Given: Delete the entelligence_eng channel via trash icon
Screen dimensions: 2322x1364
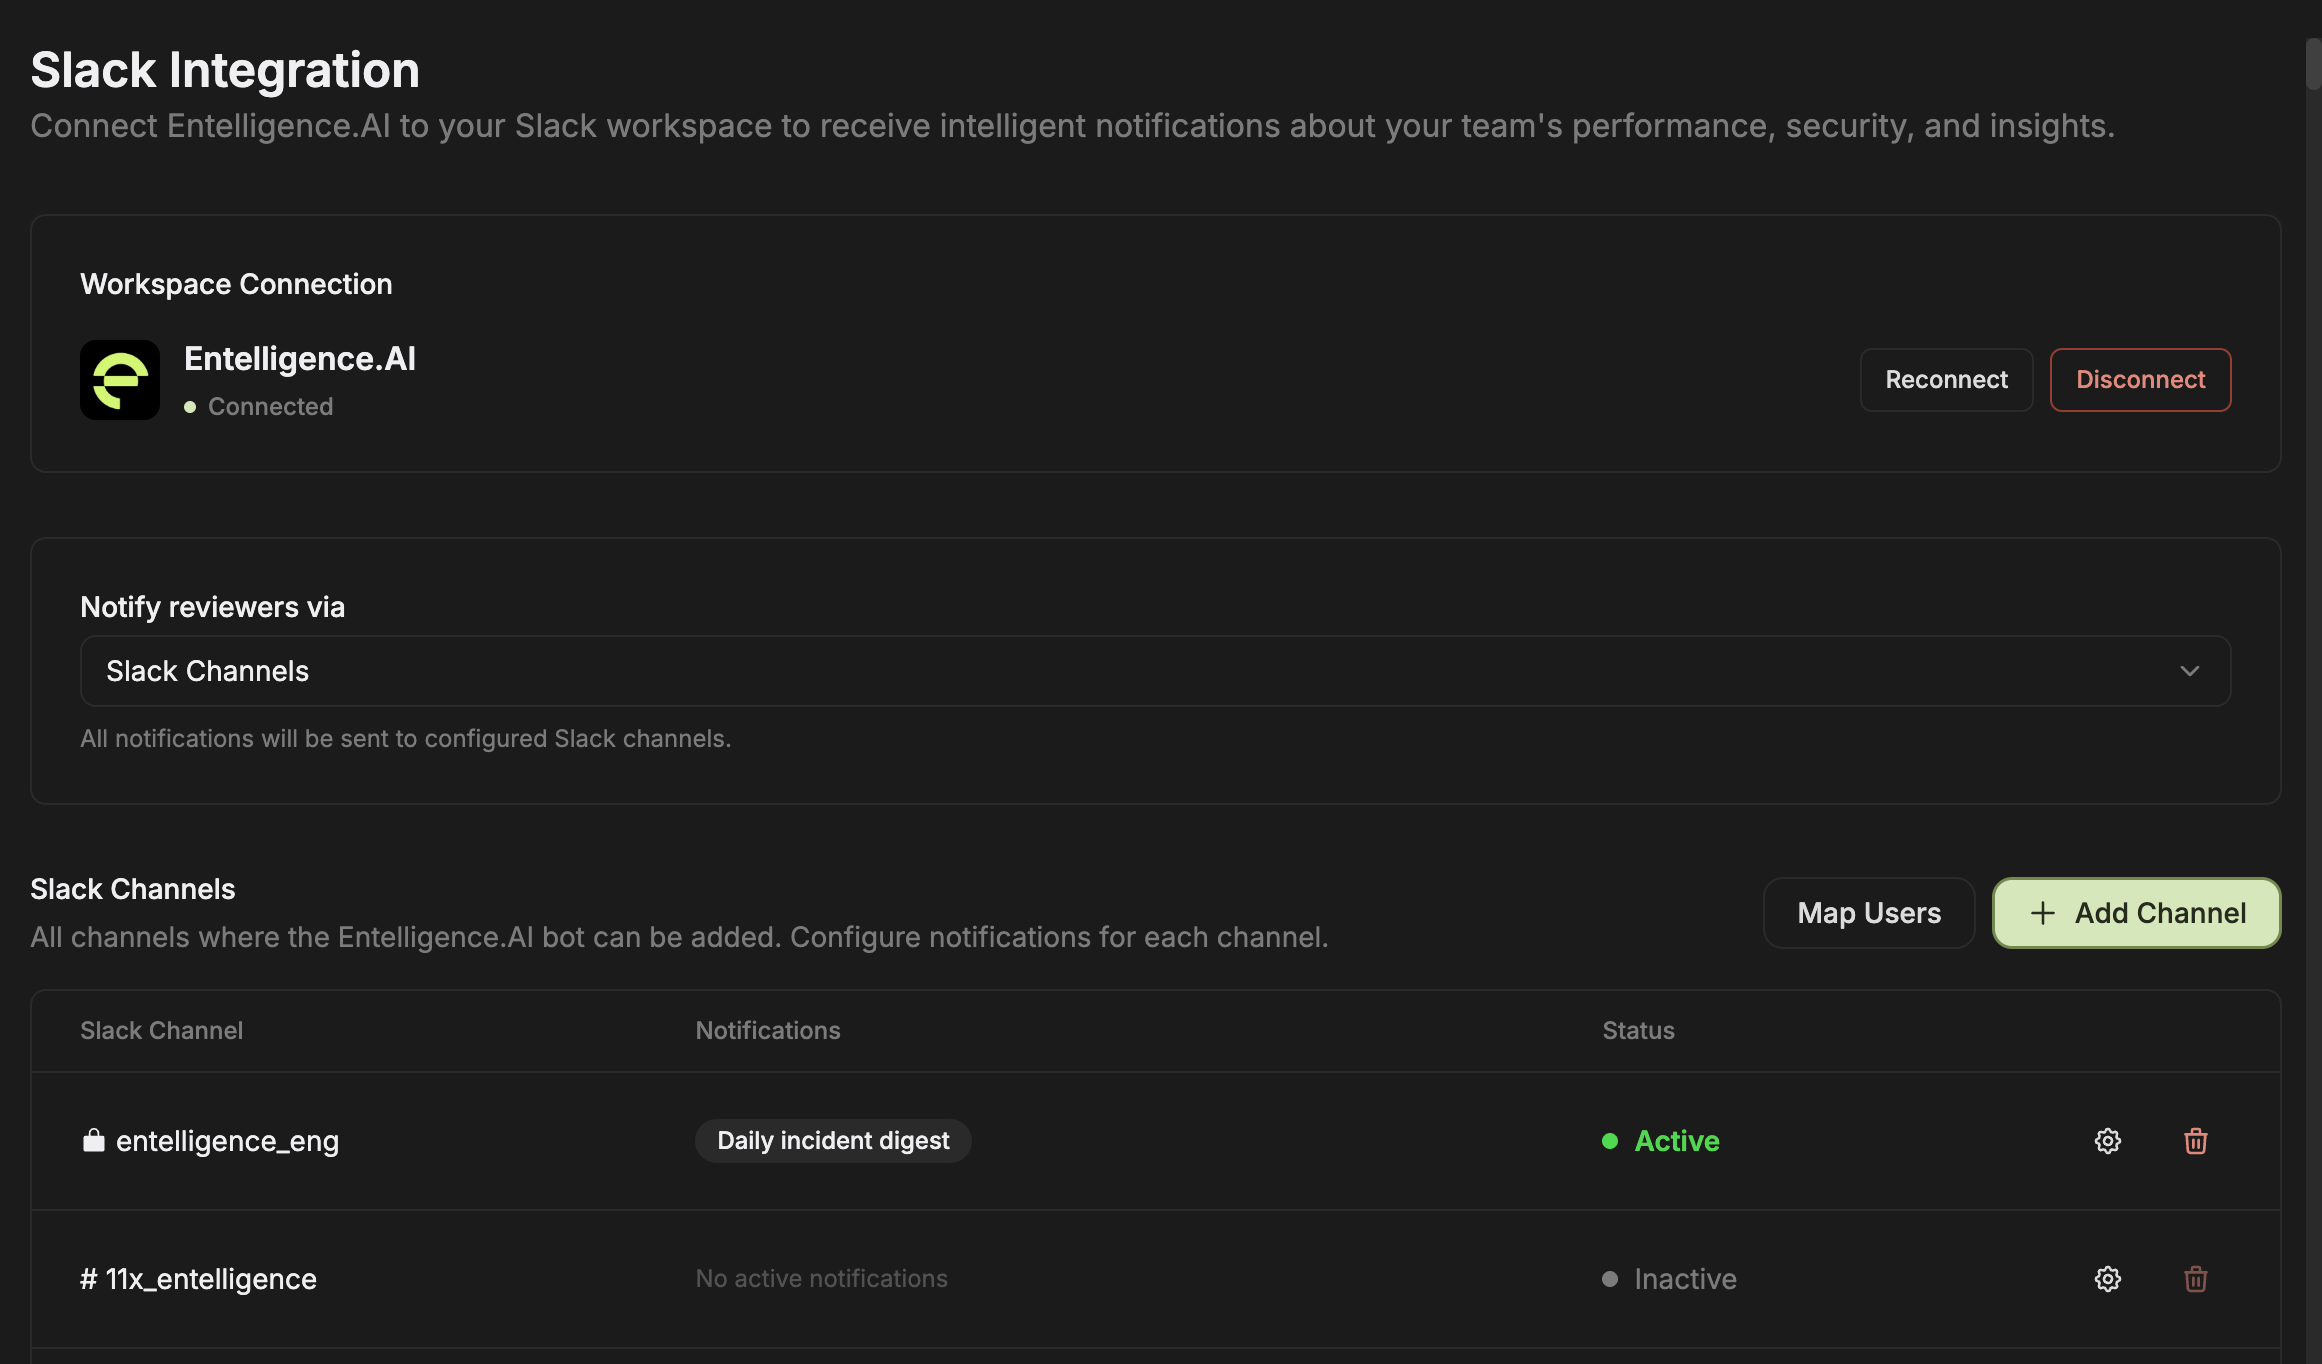Looking at the screenshot, I should point(2195,1141).
